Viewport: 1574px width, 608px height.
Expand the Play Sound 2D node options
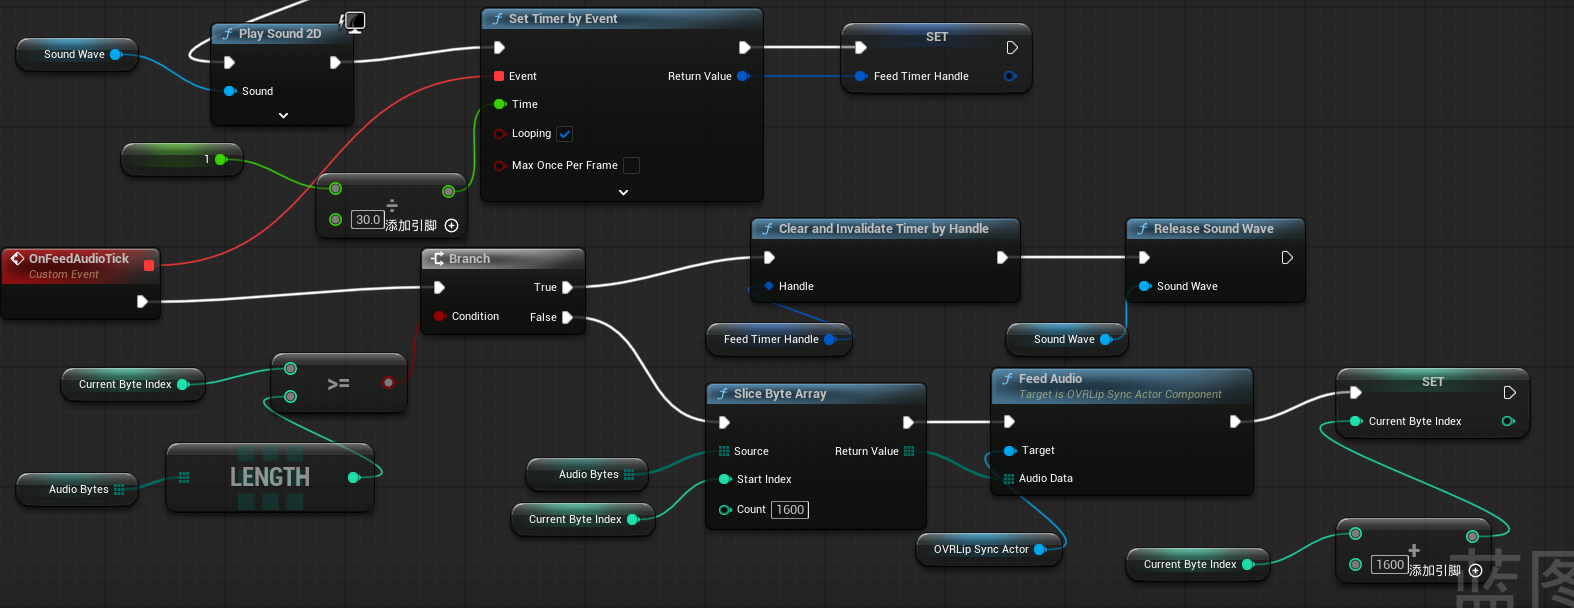pos(283,115)
